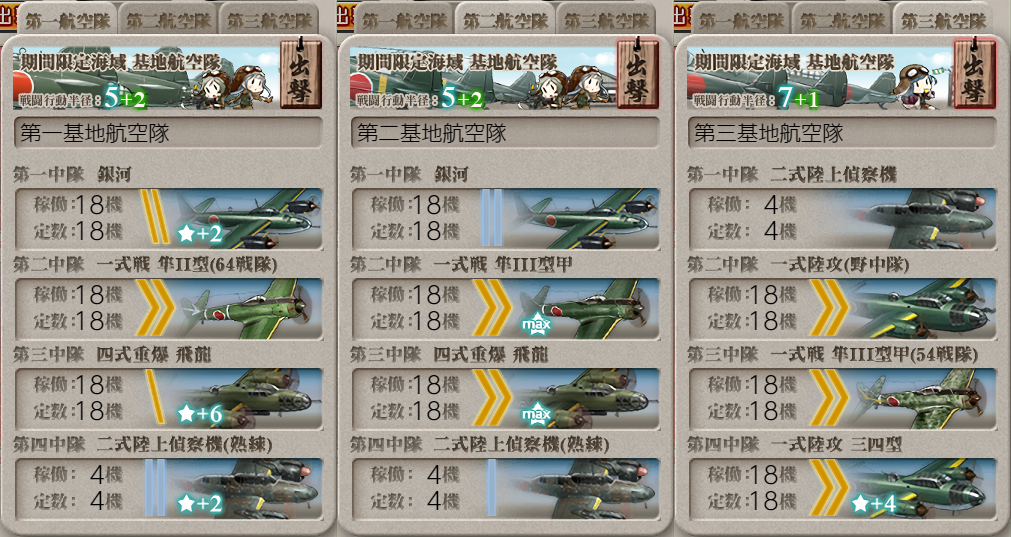Select the 隼II型(64戦隊) fighter plane image
The width and height of the screenshot is (1011, 537).
click(x=248, y=309)
